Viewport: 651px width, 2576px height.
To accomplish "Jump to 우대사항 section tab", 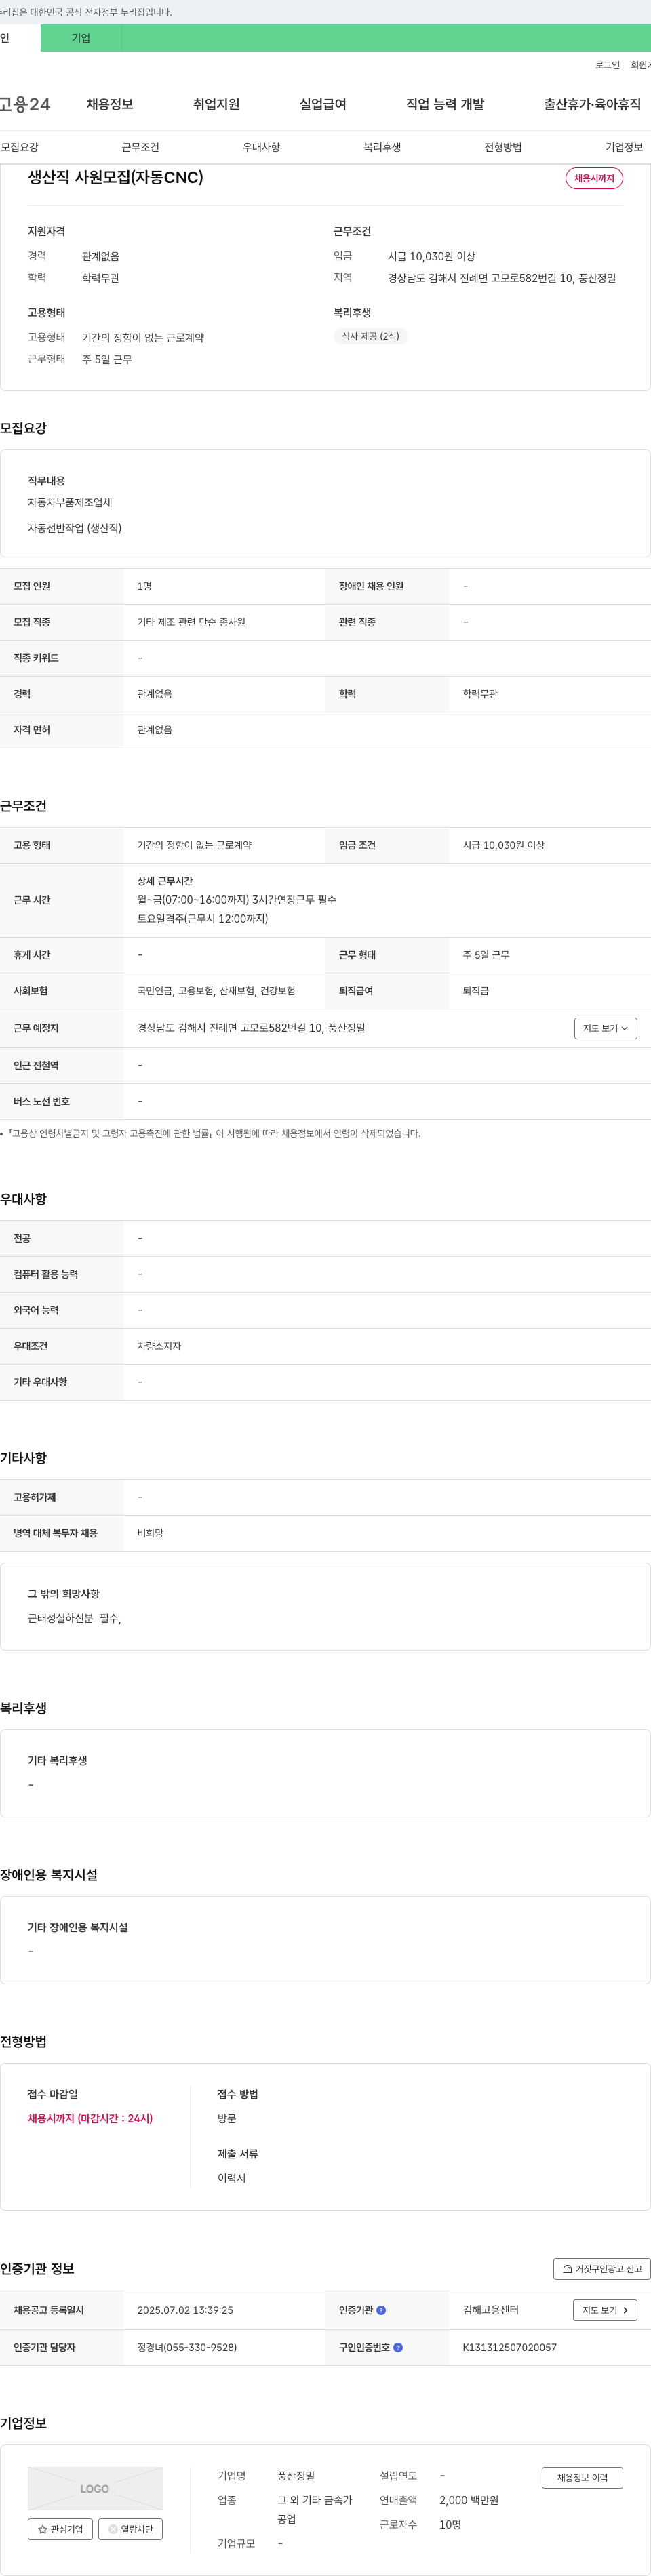I will 261,147.
